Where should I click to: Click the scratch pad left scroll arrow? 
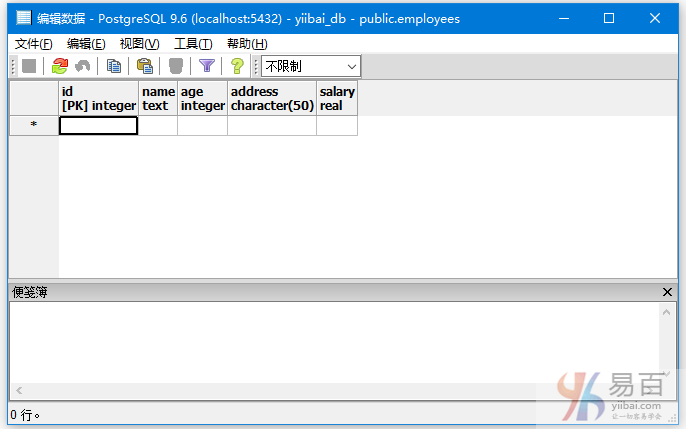19,391
